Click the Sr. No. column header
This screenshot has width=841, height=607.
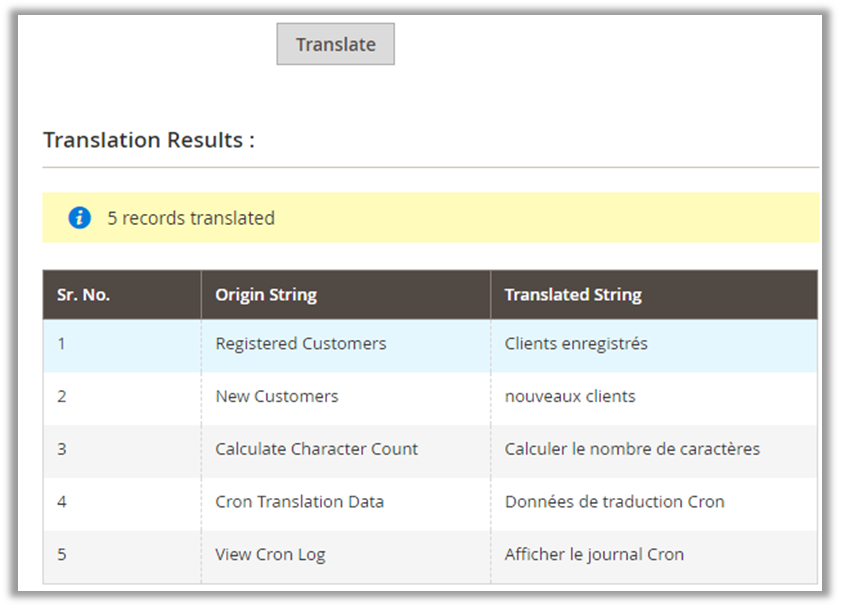pyautogui.click(x=84, y=295)
